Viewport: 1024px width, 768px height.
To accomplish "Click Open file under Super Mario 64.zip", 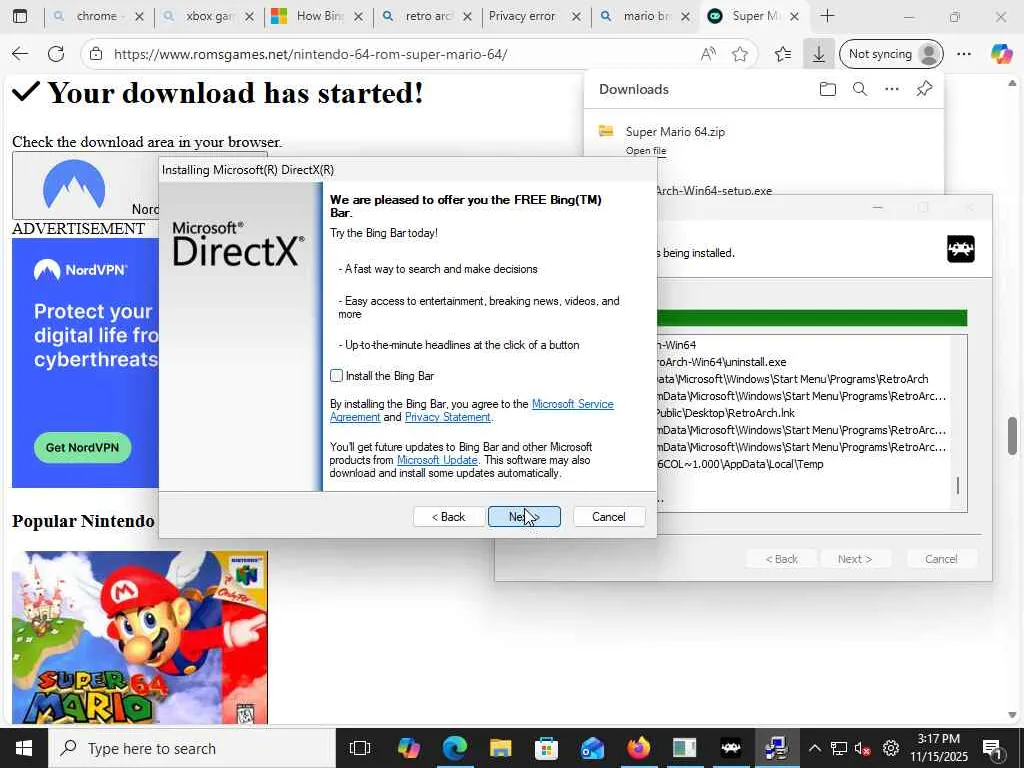I will tap(645, 151).
